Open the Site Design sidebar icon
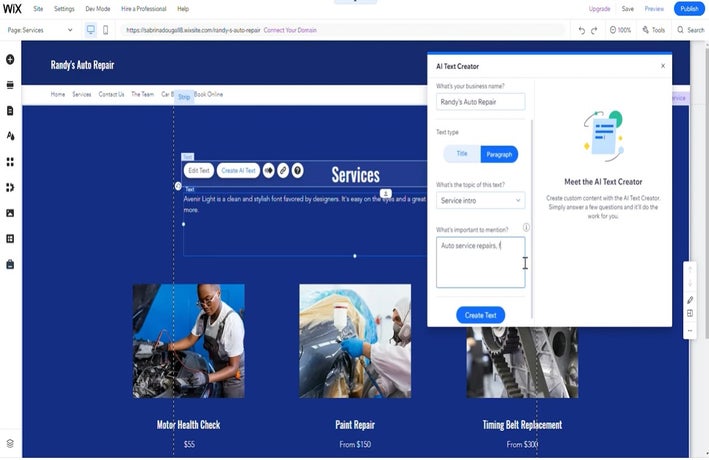Image resolution: width=709 pixels, height=460 pixels. 10,136
